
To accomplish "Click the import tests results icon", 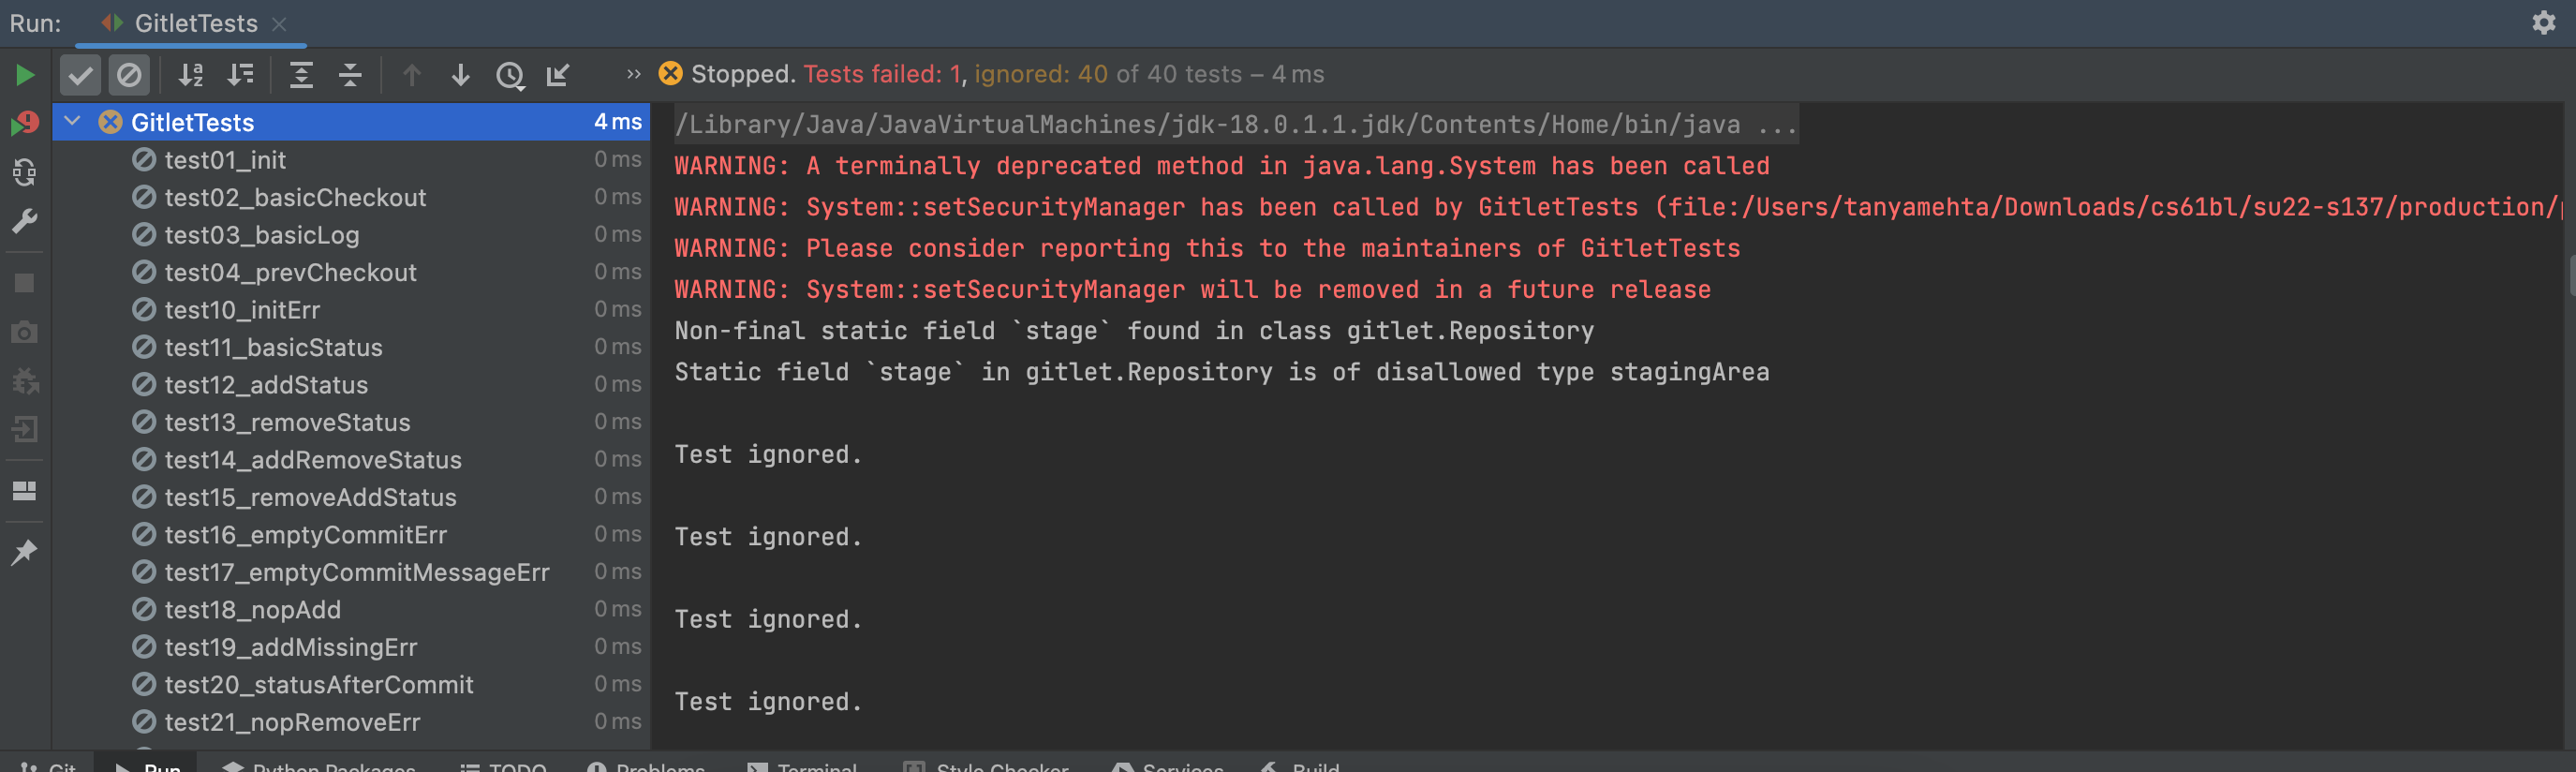I will point(558,75).
